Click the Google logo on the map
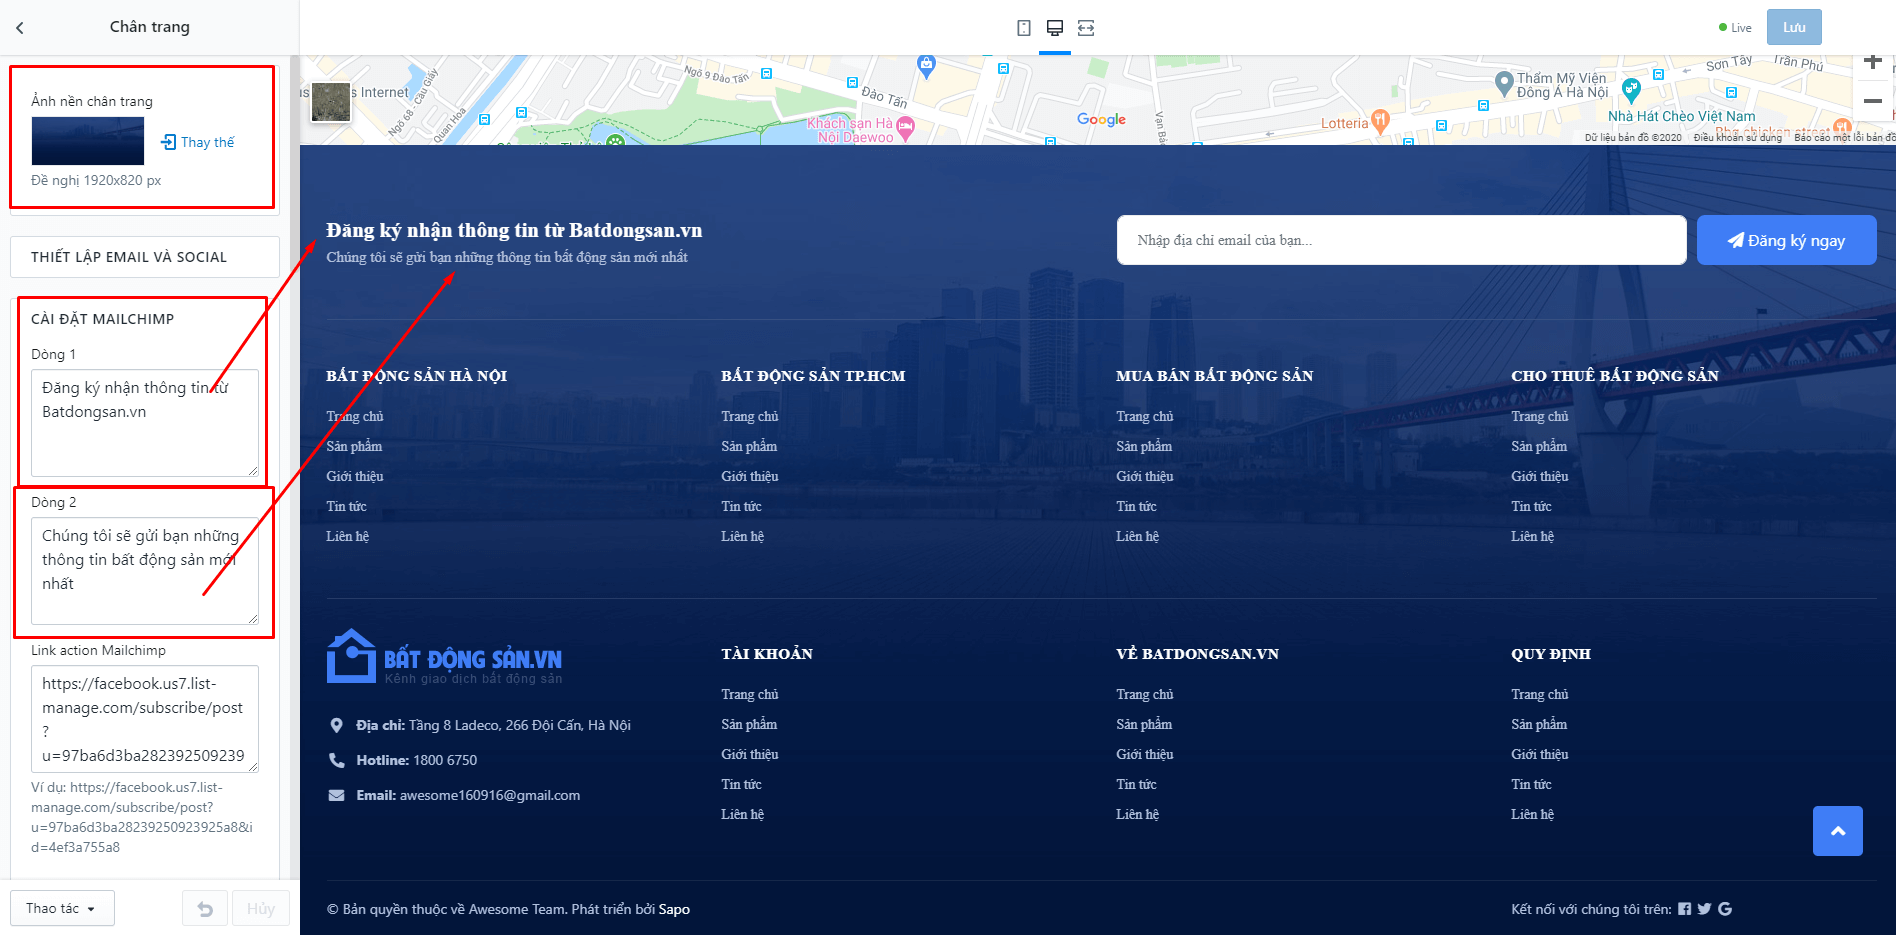 (x=1101, y=119)
